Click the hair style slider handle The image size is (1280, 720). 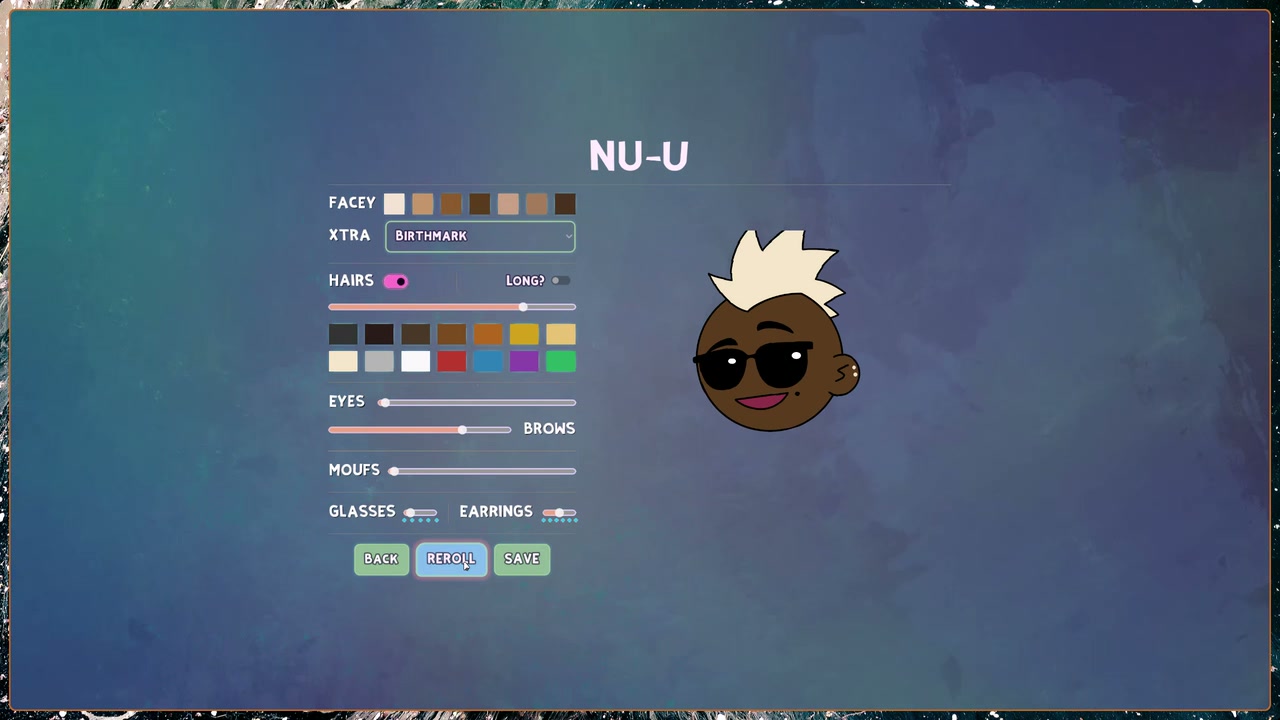[x=523, y=307]
